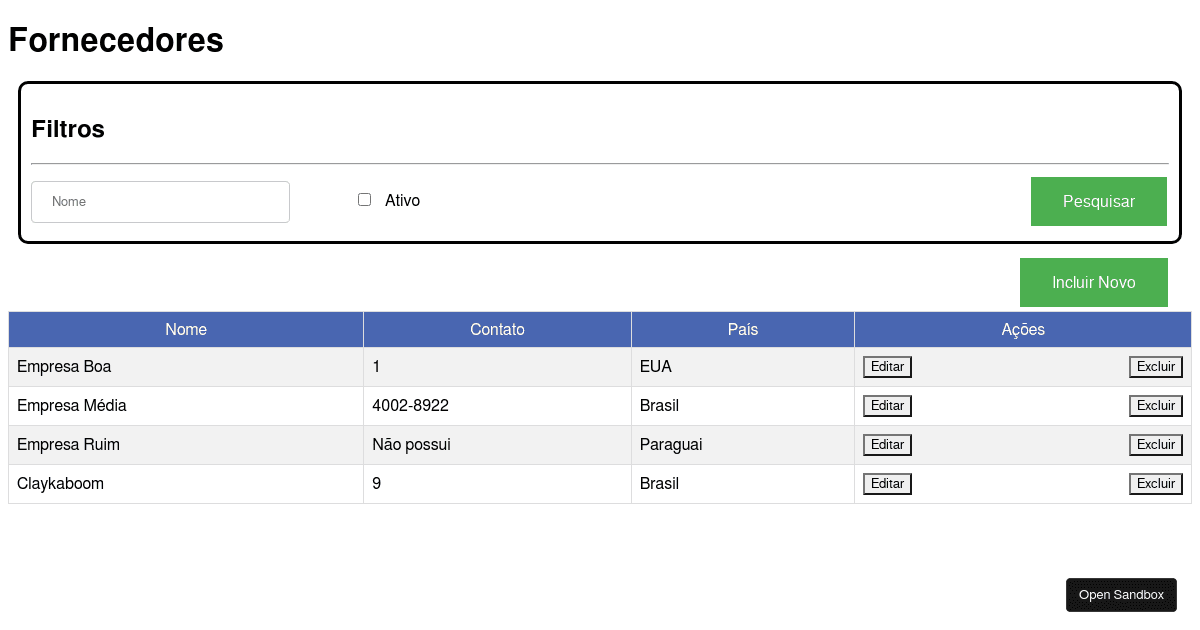Edit the Claykaboom supplier

887,483
